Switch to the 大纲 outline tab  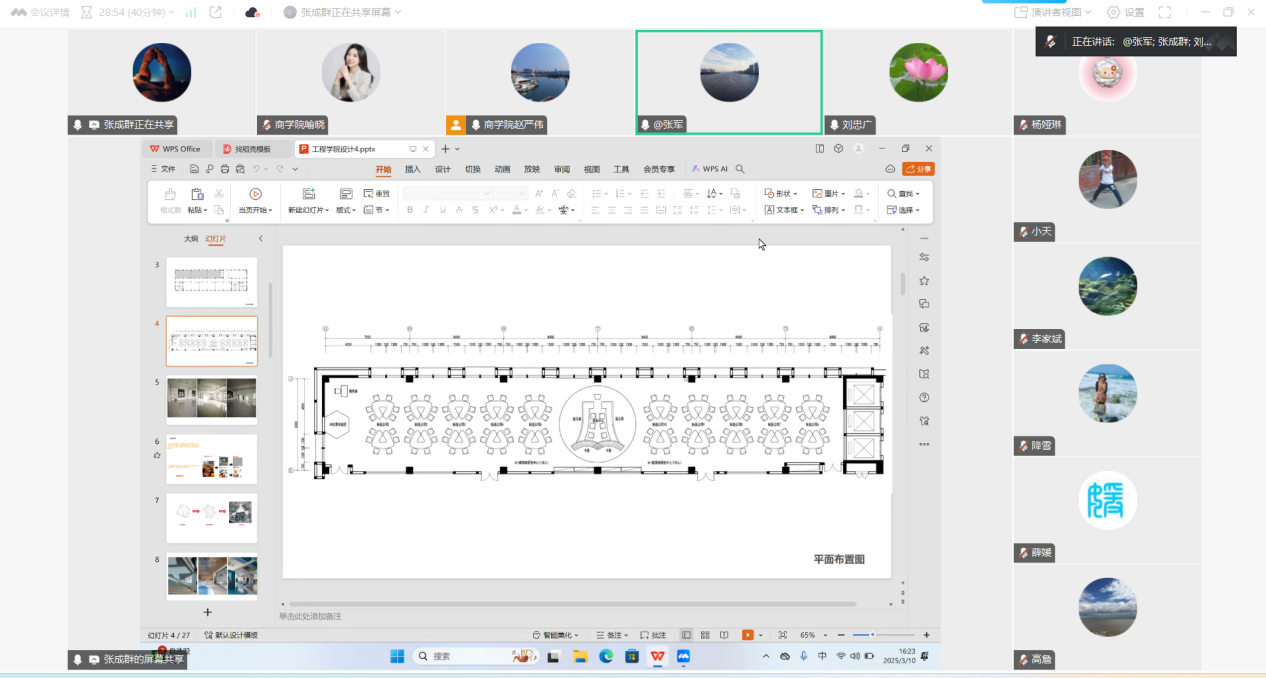190,239
